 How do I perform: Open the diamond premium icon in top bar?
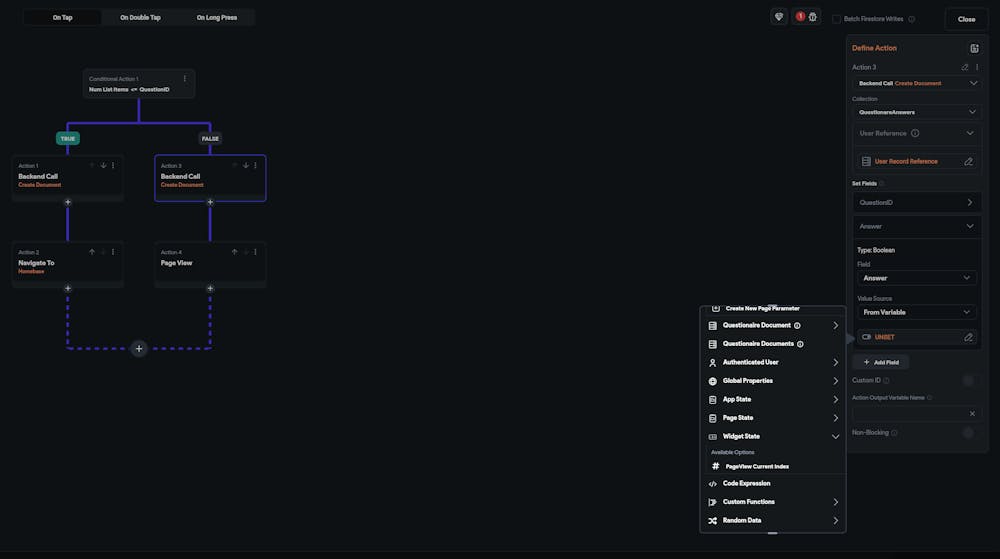(779, 17)
